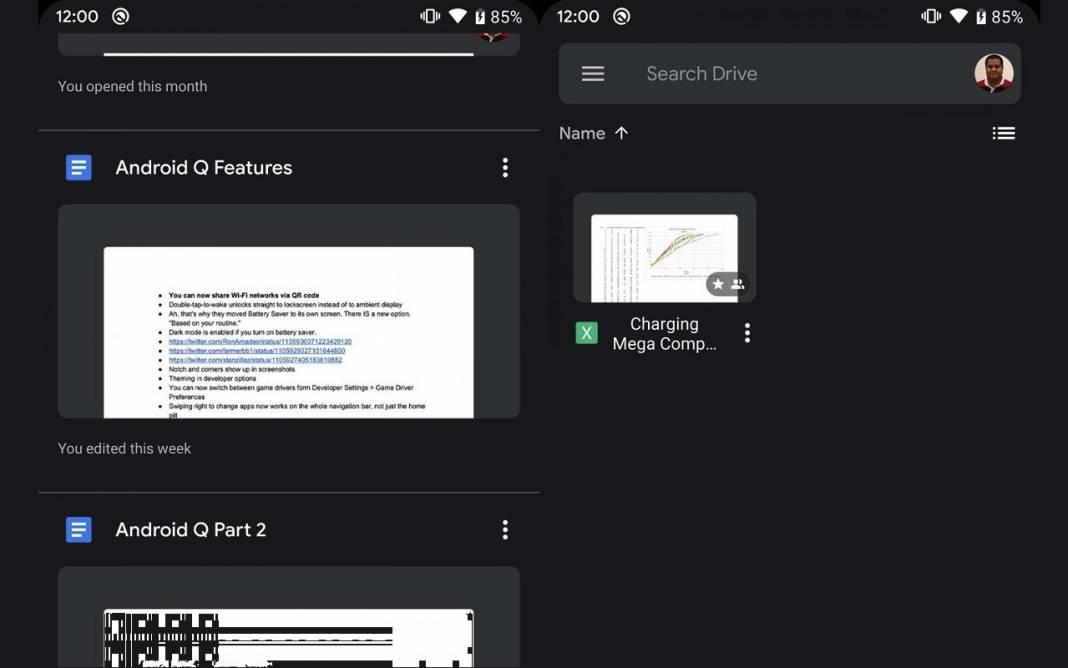Image resolution: width=1068 pixels, height=668 pixels.
Task: Open the Android Q Features document title
Action: pos(202,167)
